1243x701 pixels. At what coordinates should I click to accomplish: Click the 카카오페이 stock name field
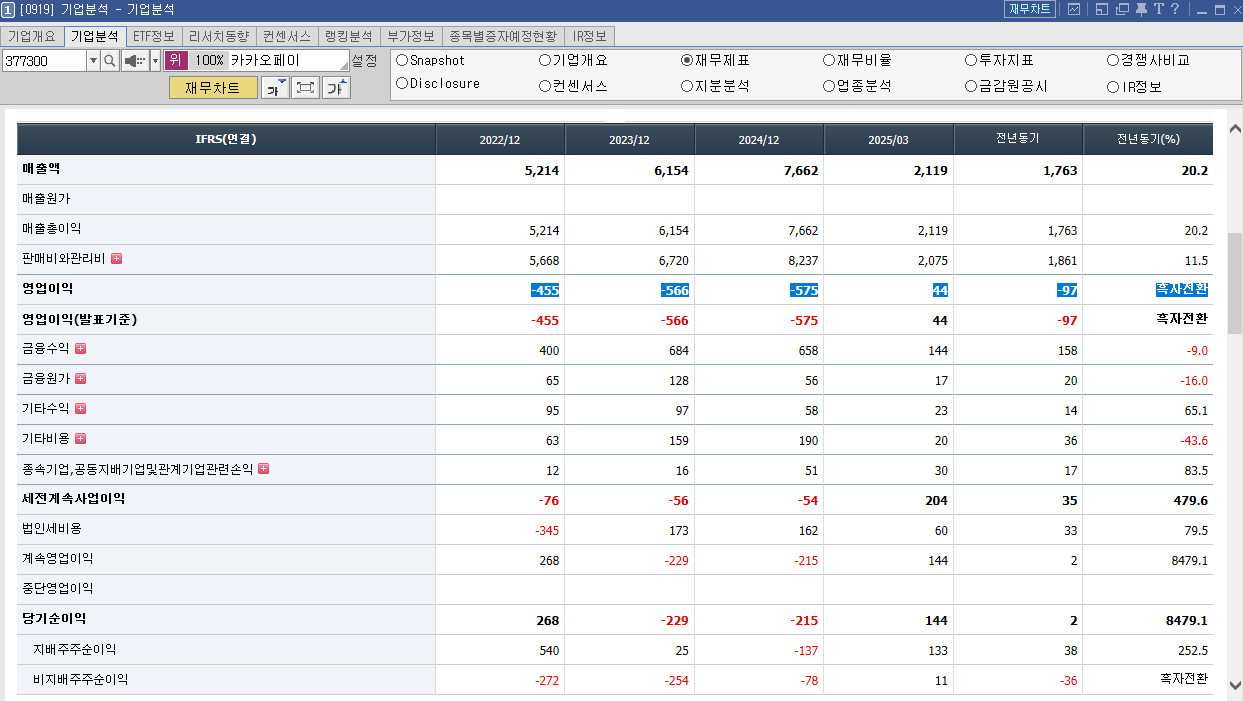point(288,60)
